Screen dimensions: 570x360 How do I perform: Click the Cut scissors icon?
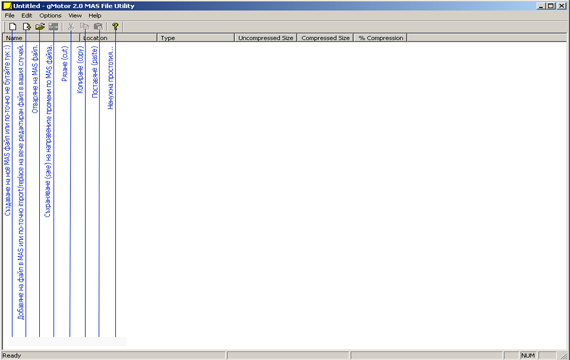[71, 27]
